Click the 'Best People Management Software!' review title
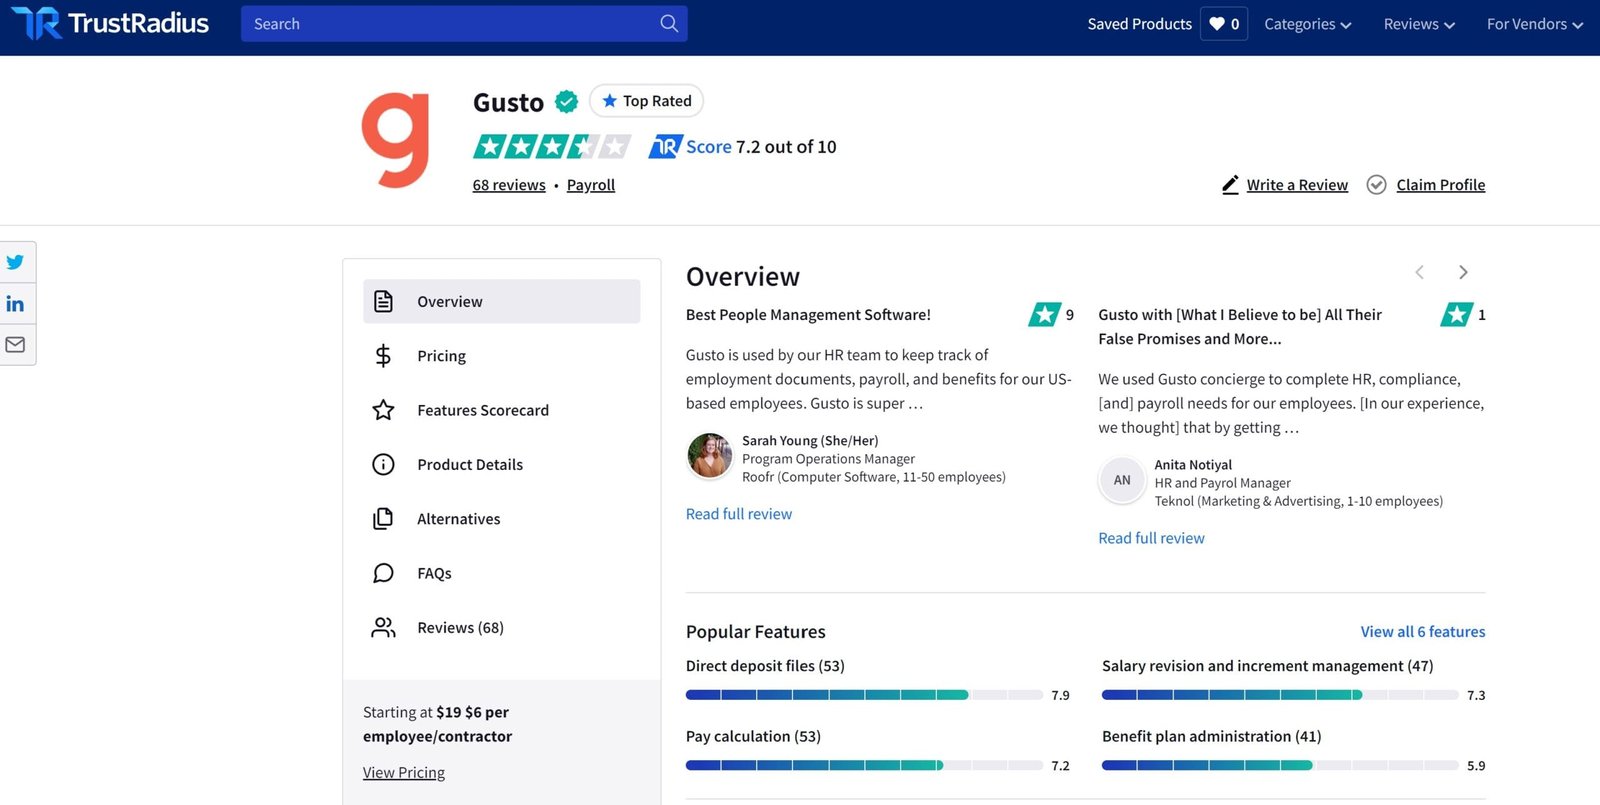The image size is (1600, 805). pos(808,315)
